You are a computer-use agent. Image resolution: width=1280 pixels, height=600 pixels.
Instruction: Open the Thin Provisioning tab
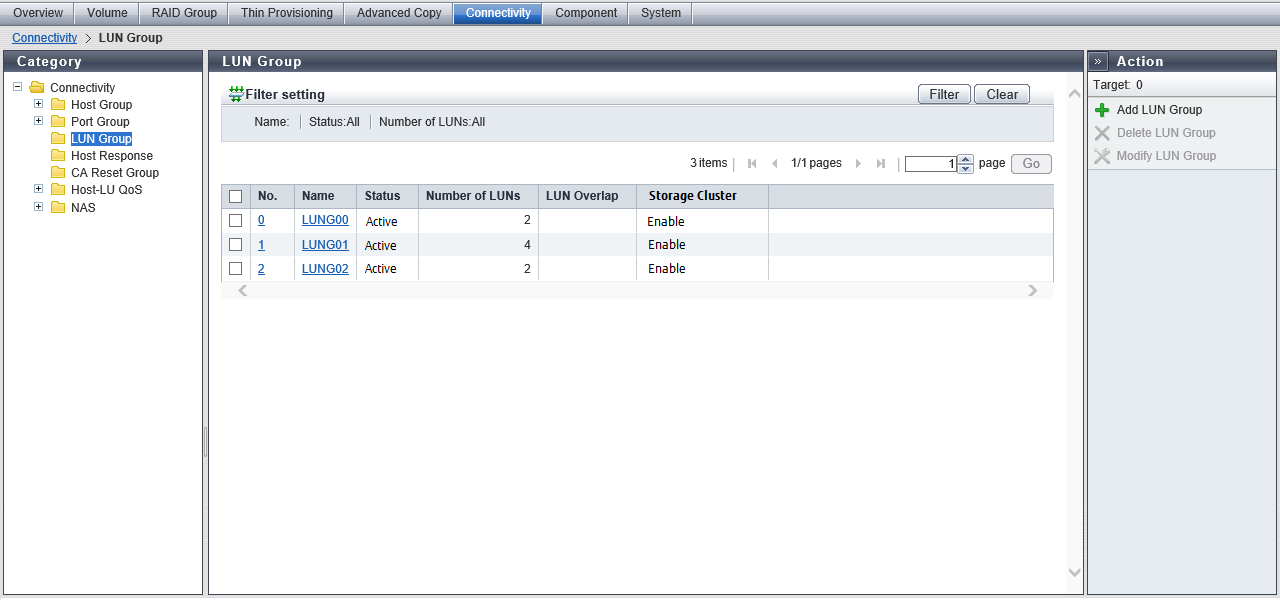(x=286, y=13)
